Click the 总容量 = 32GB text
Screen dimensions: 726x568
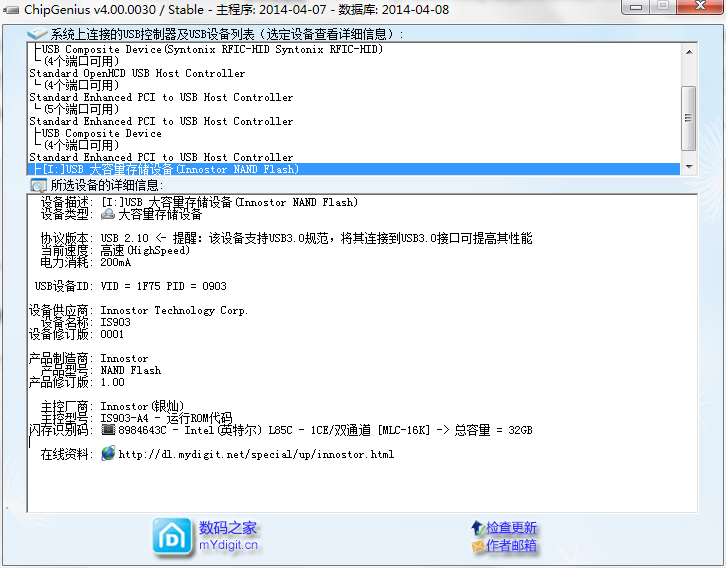pos(493,430)
